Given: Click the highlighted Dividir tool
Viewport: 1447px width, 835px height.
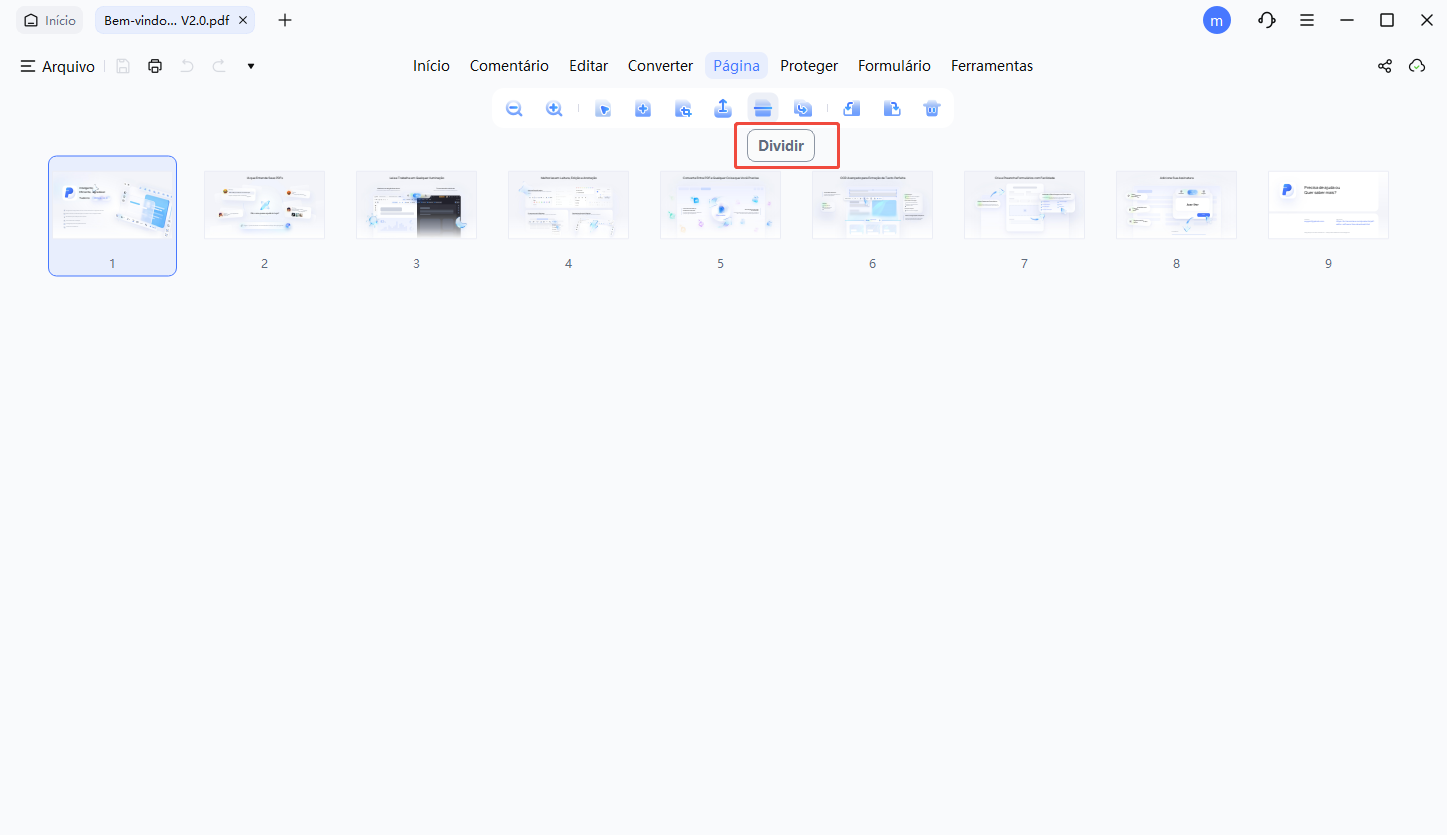Looking at the screenshot, I should (781, 145).
